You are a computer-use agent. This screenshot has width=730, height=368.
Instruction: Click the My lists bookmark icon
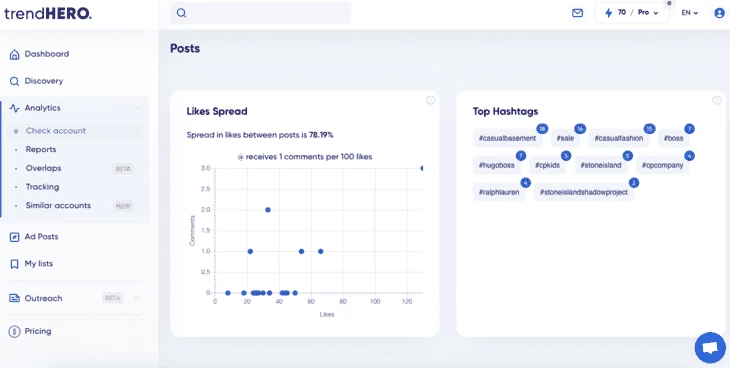(14, 264)
